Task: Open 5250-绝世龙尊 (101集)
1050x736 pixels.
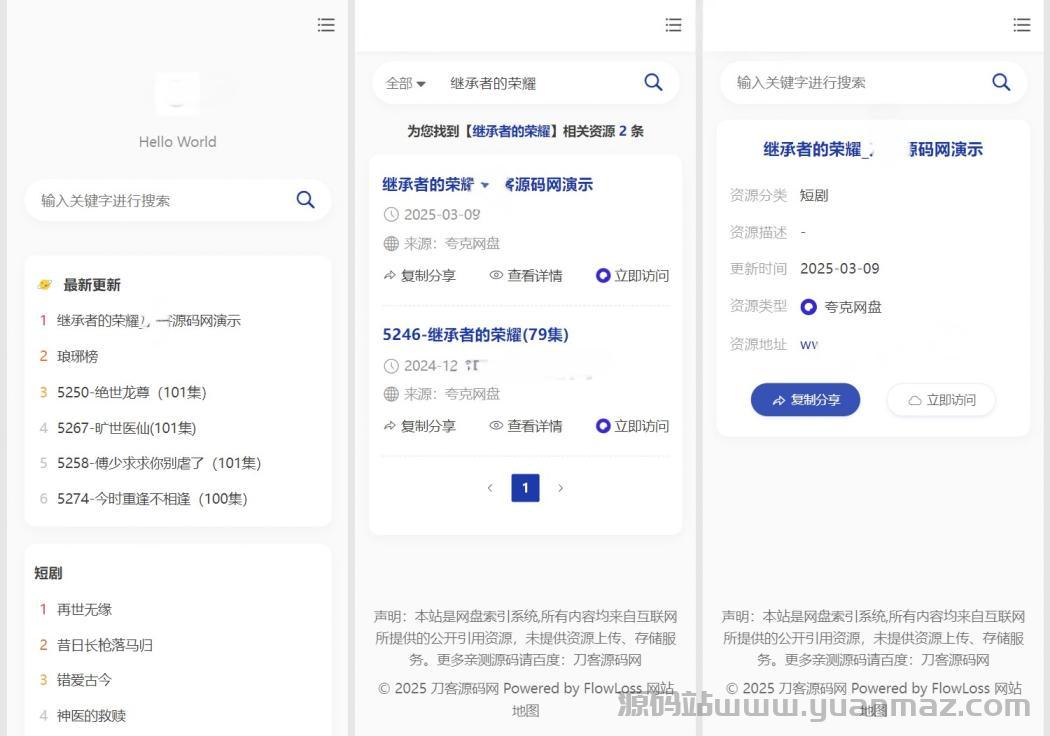Action: point(132,392)
